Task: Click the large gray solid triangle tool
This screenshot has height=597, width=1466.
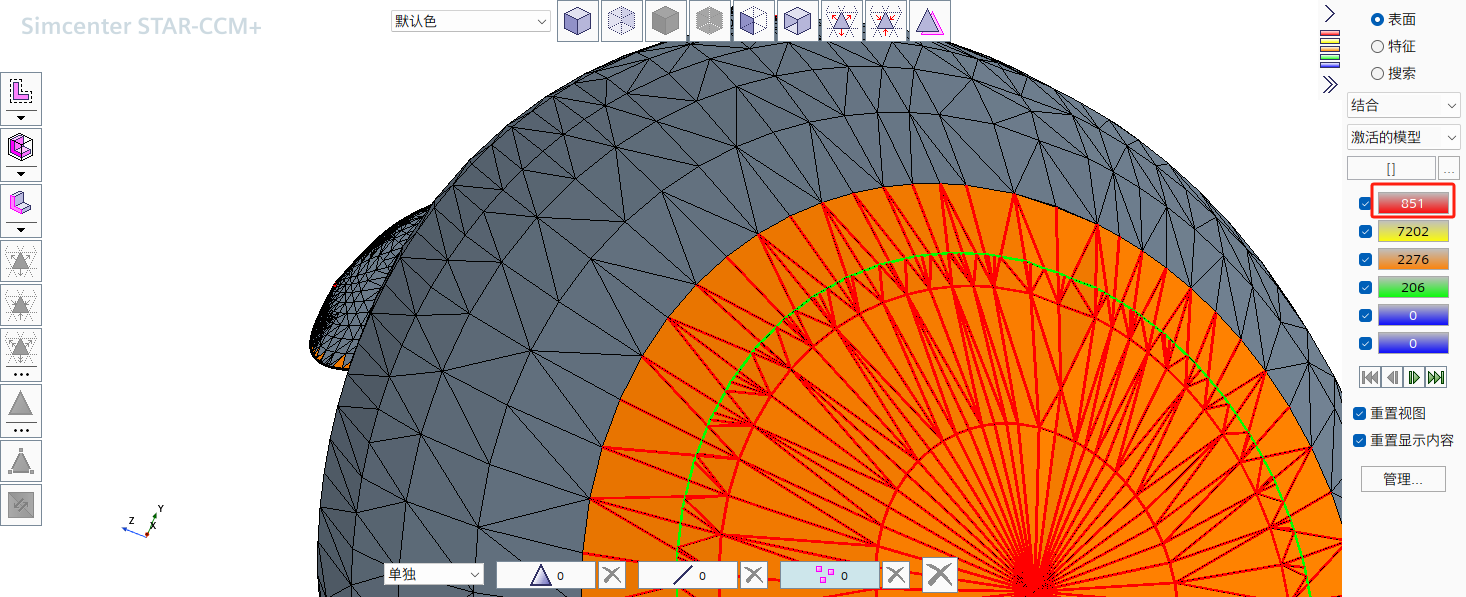Action: (x=21, y=405)
